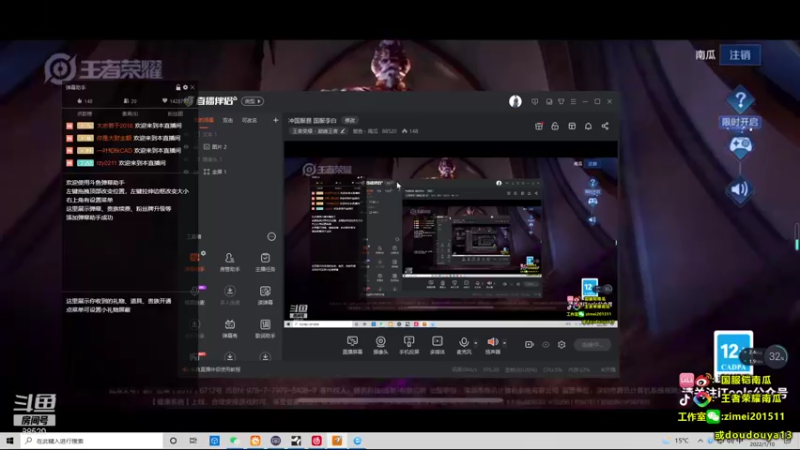Click the 直播屏幕 screen capture source icon
Viewport: 800px width, 450px height.
(x=352, y=341)
